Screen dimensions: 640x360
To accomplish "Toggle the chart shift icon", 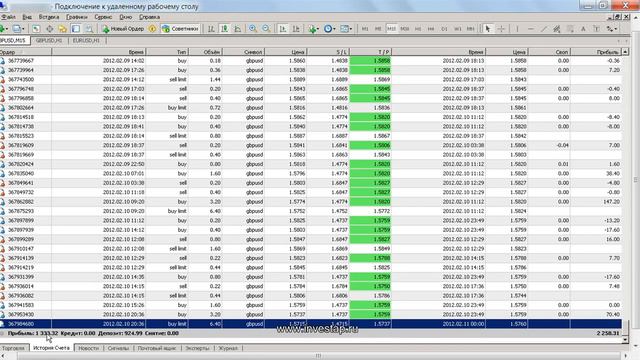I will pyautogui.click(x=296, y=29).
